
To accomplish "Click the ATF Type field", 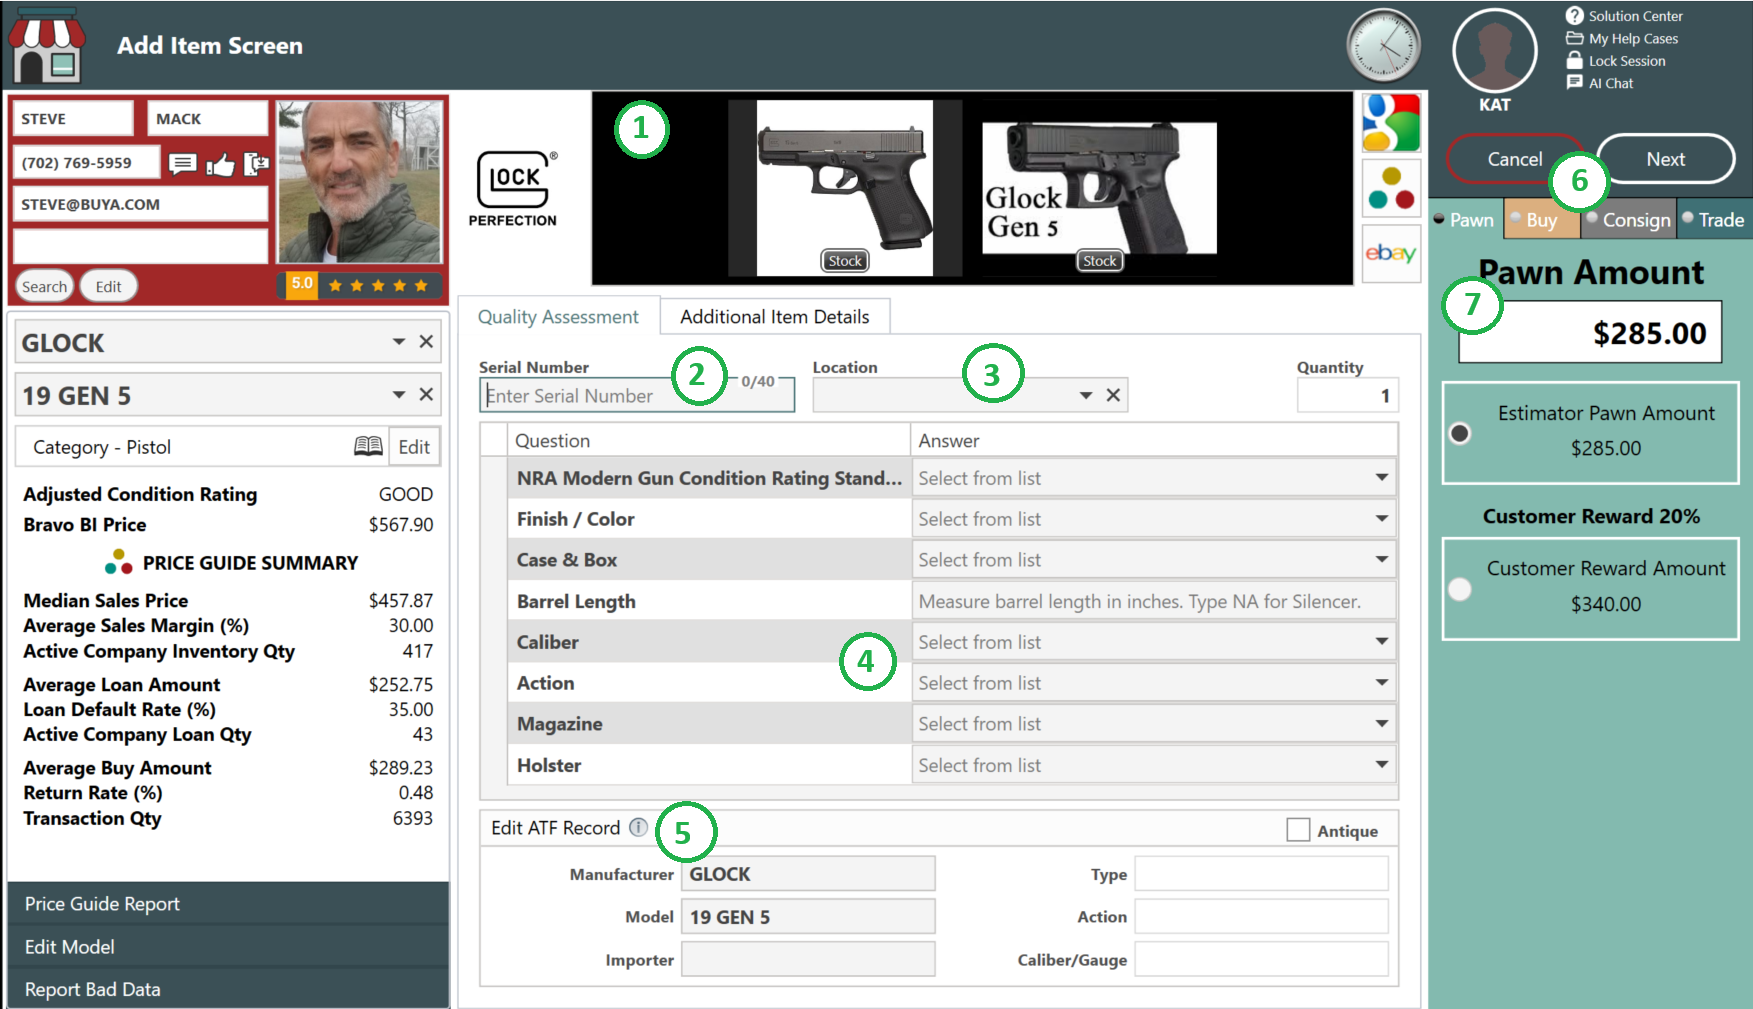I will pyautogui.click(x=1261, y=874).
